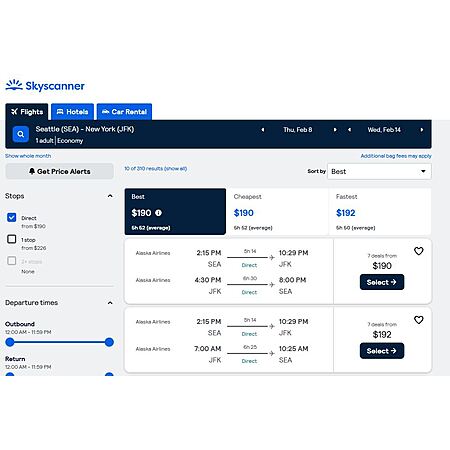This screenshot has width=450, height=450.
Task: Open the Skyscanner logo home link
Action: [45, 86]
